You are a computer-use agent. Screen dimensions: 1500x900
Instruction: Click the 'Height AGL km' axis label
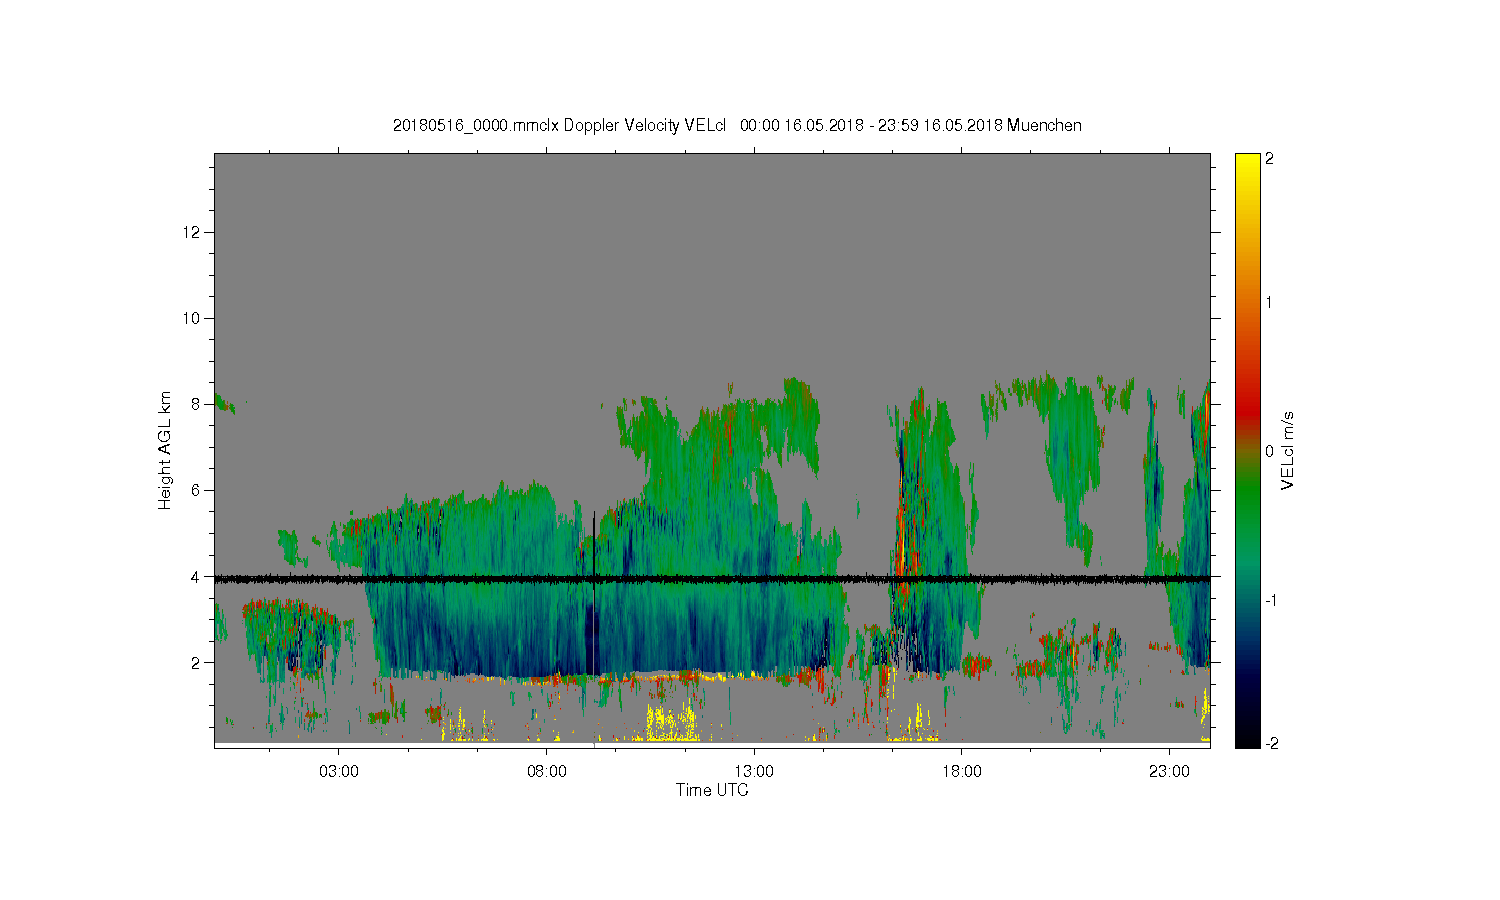165,450
